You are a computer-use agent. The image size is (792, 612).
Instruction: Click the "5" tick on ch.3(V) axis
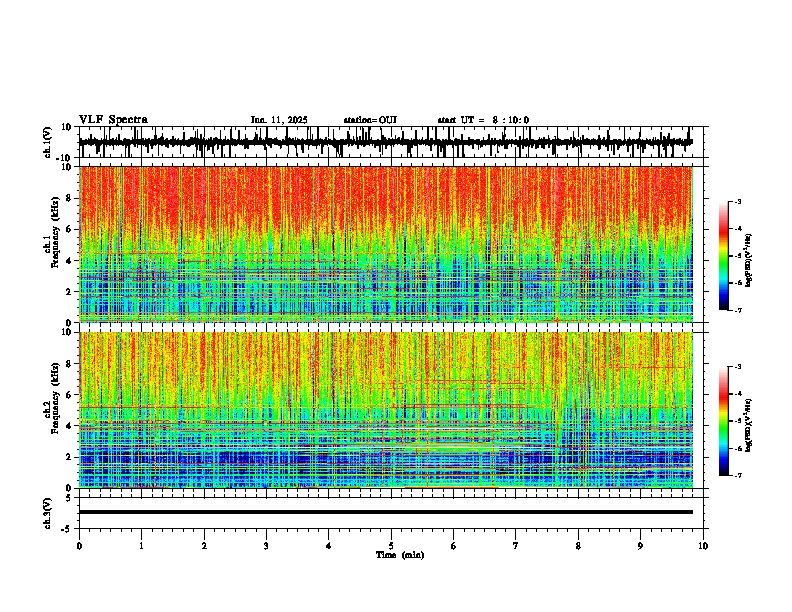pyautogui.click(x=70, y=498)
